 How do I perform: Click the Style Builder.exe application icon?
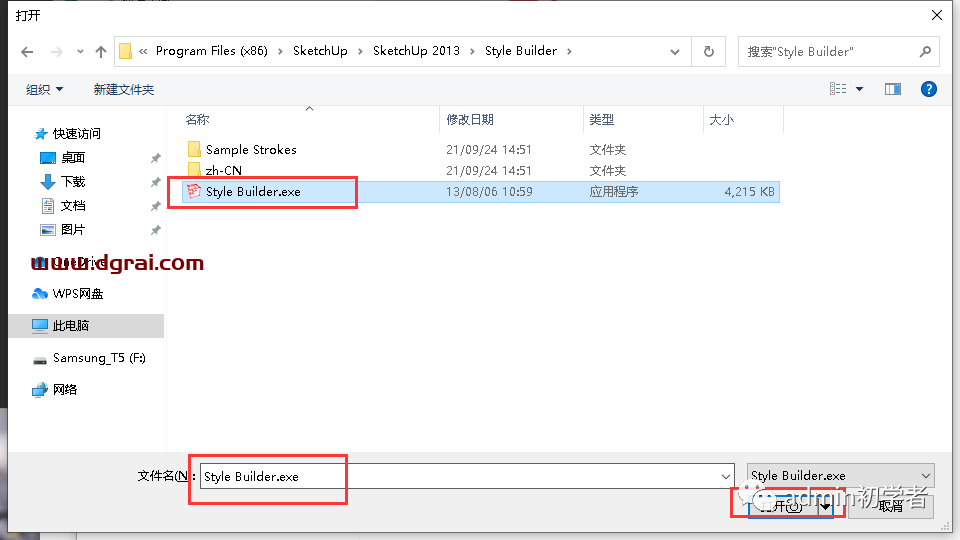194,191
